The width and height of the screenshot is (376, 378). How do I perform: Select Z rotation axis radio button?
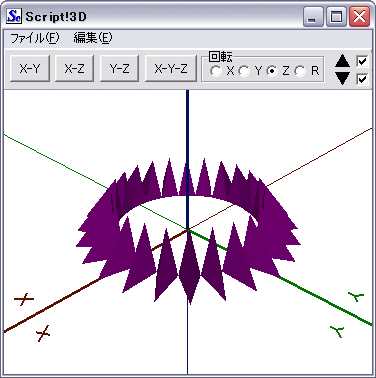coord(272,71)
